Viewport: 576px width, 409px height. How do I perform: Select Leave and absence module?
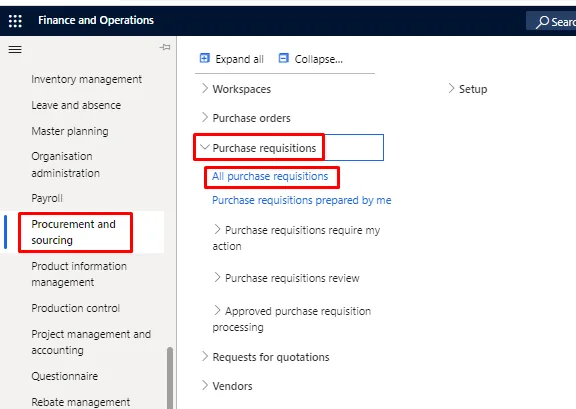click(x=76, y=105)
